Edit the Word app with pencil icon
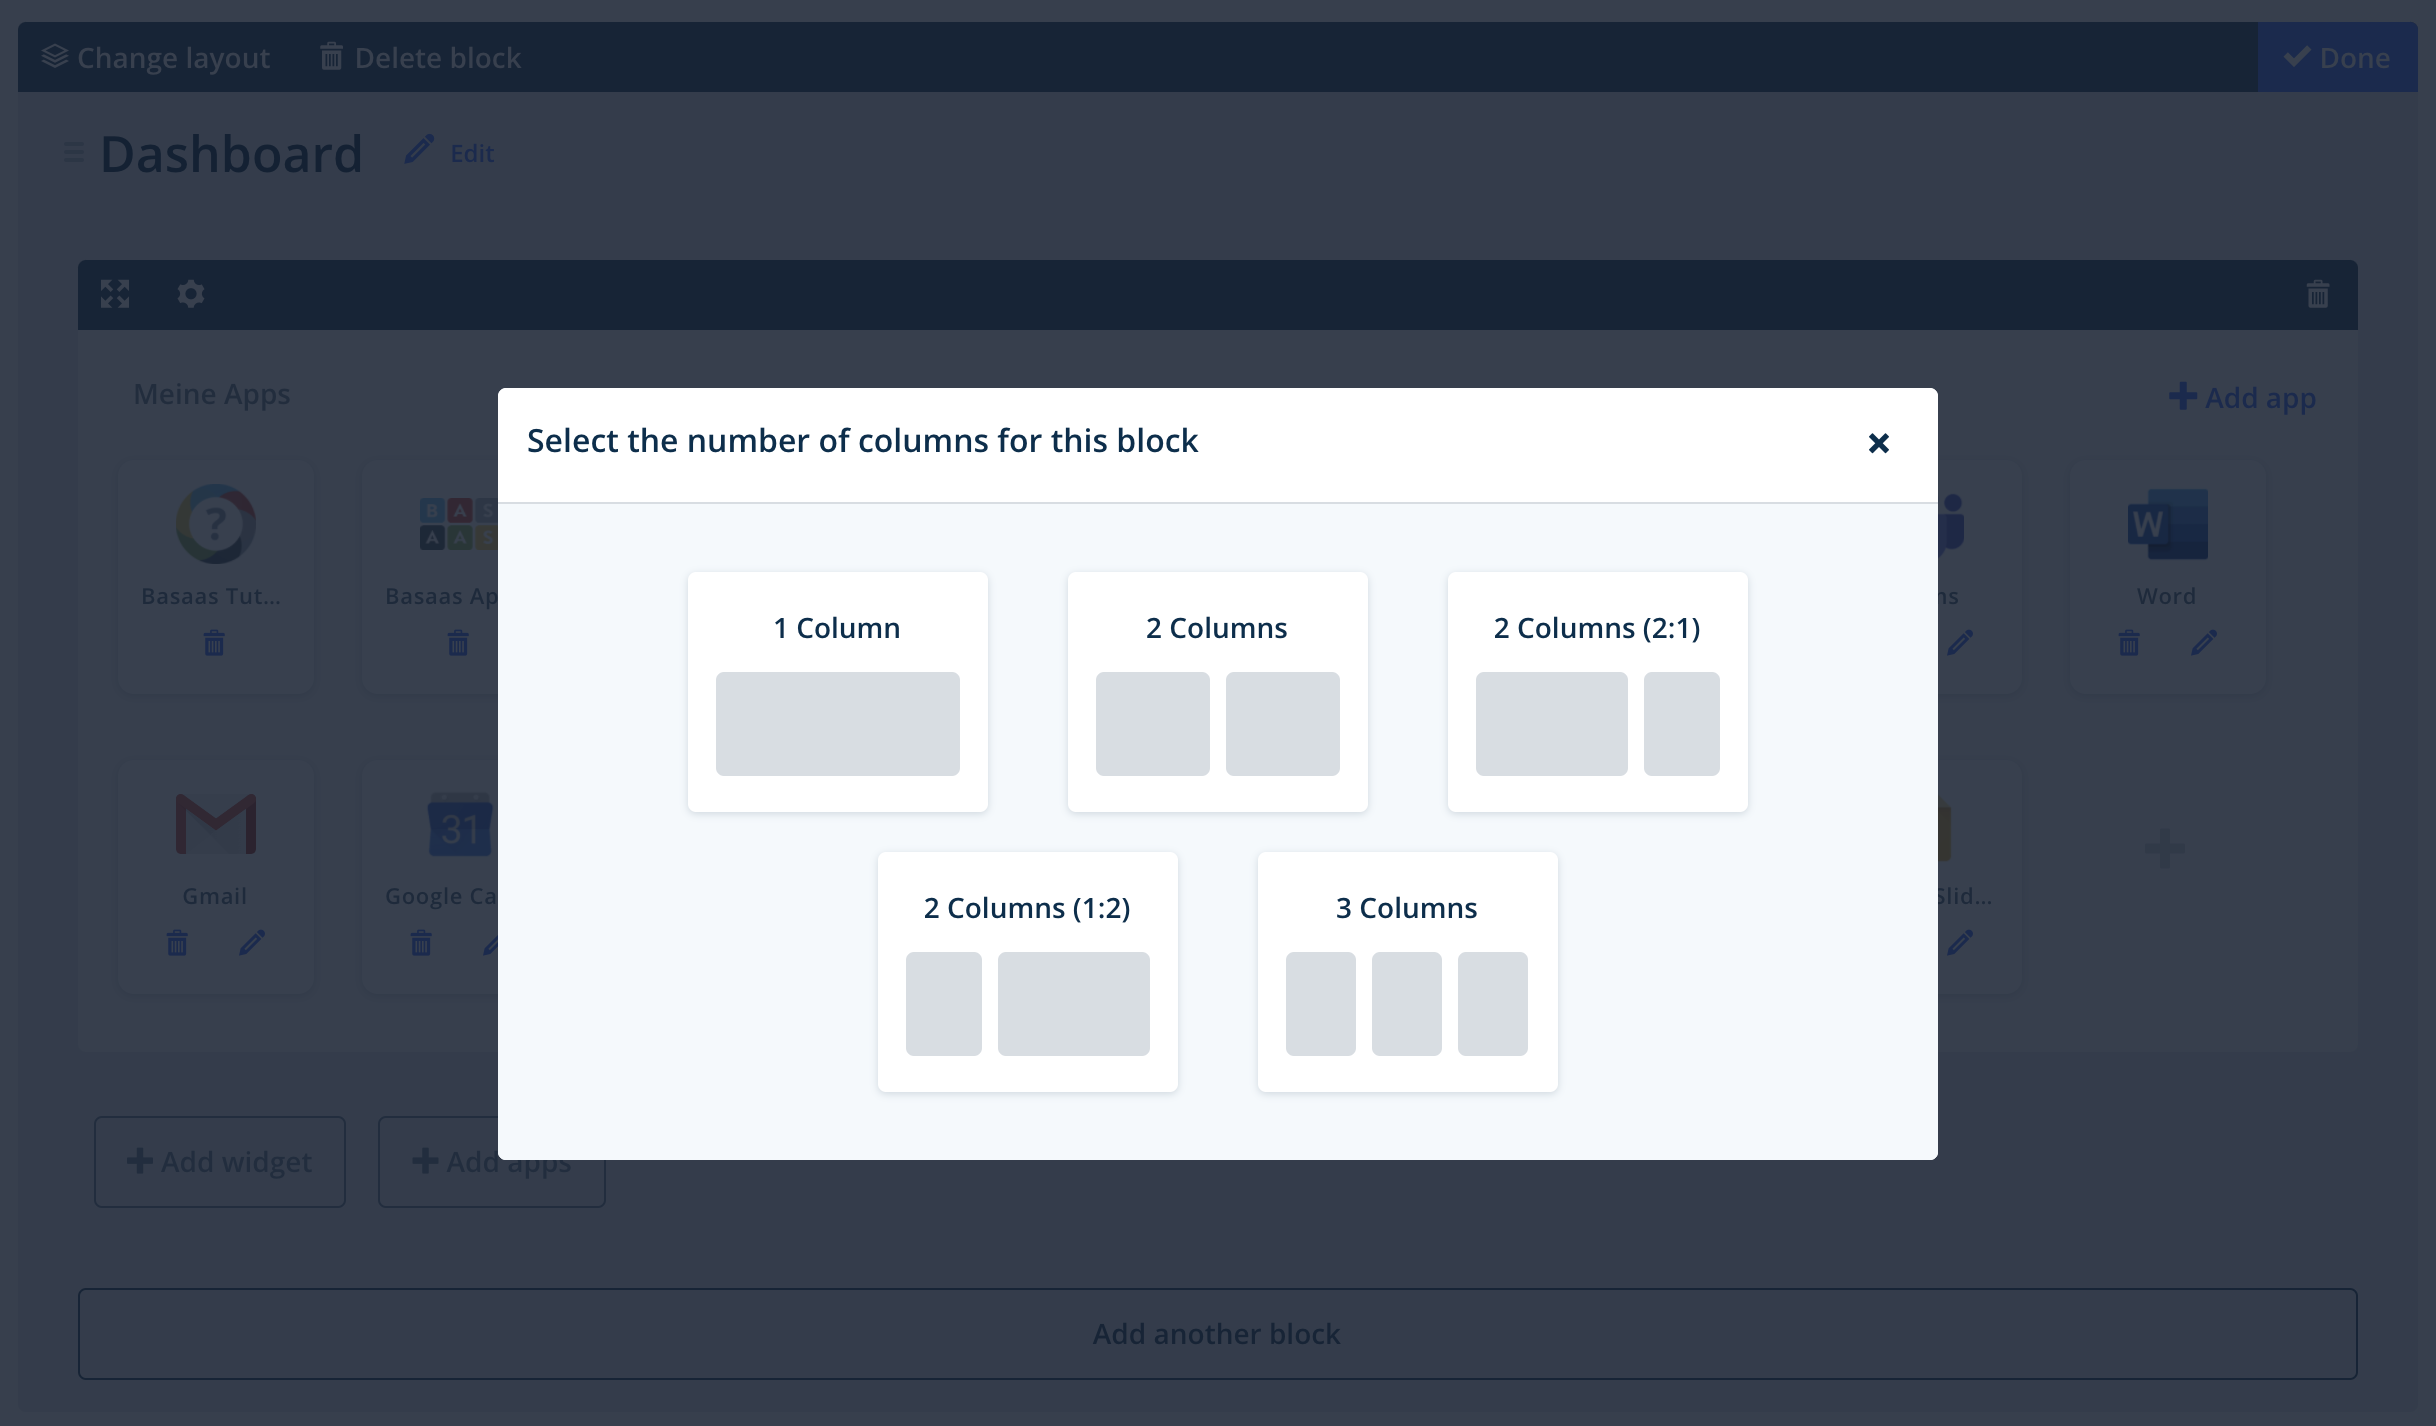Viewport: 2436px width, 1426px height. click(x=2204, y=642)
